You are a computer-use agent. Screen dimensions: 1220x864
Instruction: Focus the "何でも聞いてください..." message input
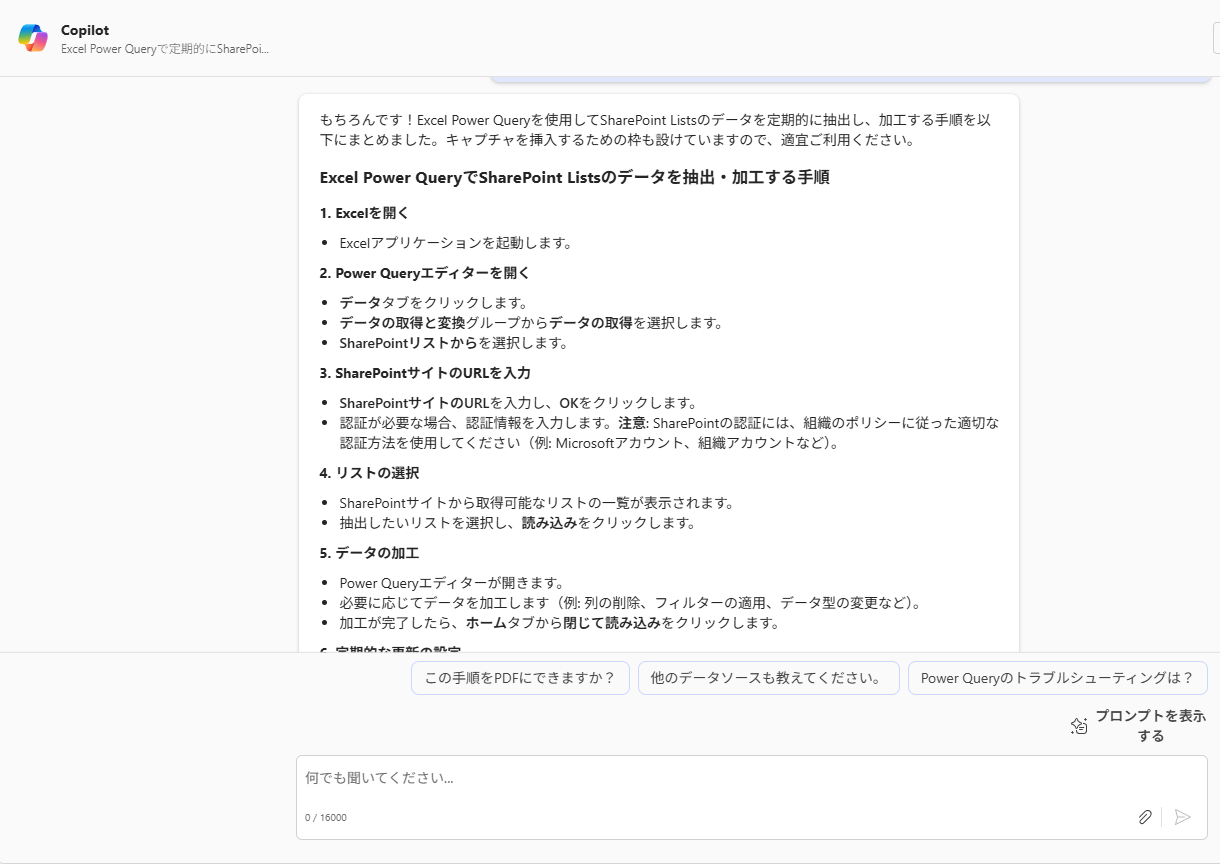(752, 778)
